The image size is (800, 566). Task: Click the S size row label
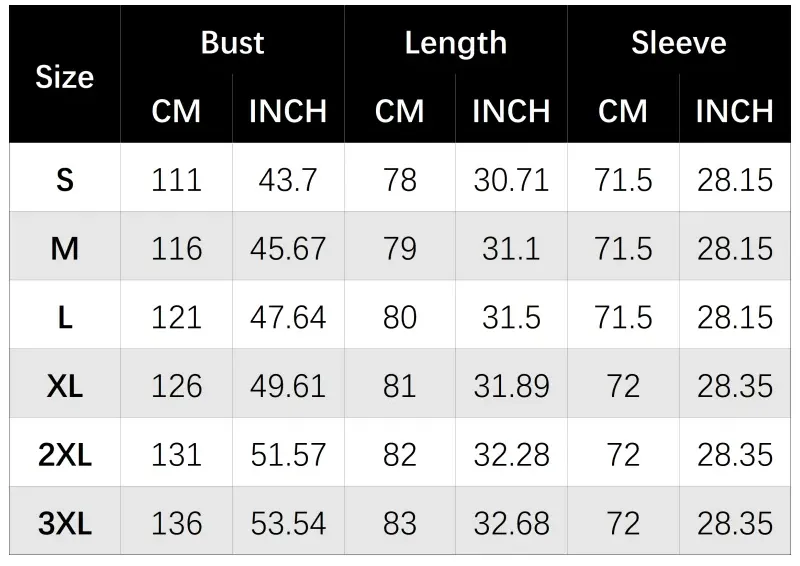click(x=64, y=180)
